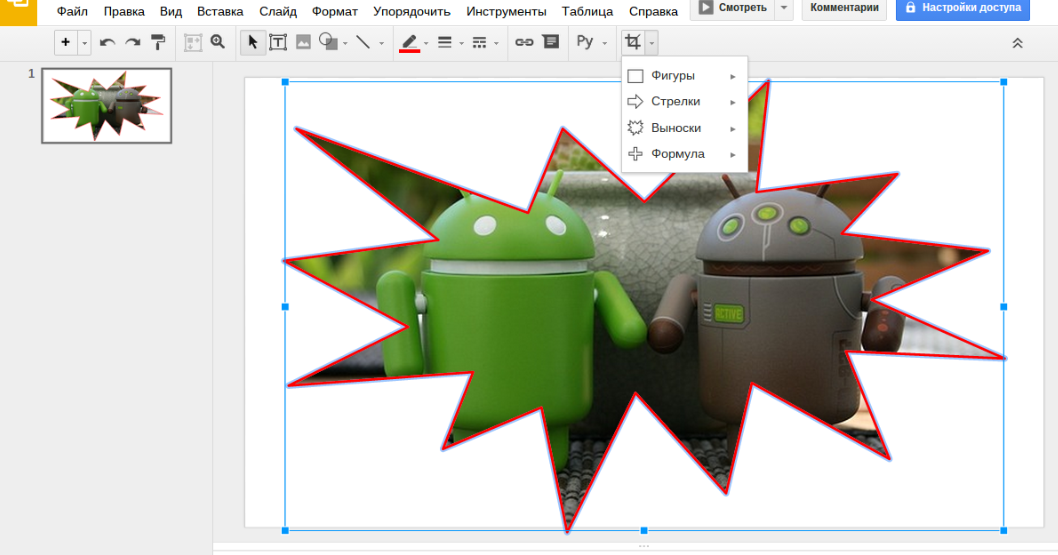The height and width of the screenshot is (555, 1058).
Task: Click the shape insert tool icon
Action: click(x=328, y=42)
